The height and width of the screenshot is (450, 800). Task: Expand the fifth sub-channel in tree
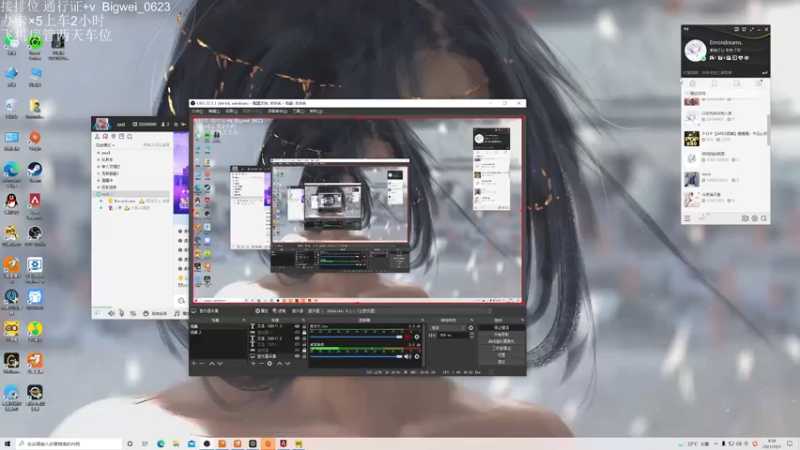pos(98,180)
